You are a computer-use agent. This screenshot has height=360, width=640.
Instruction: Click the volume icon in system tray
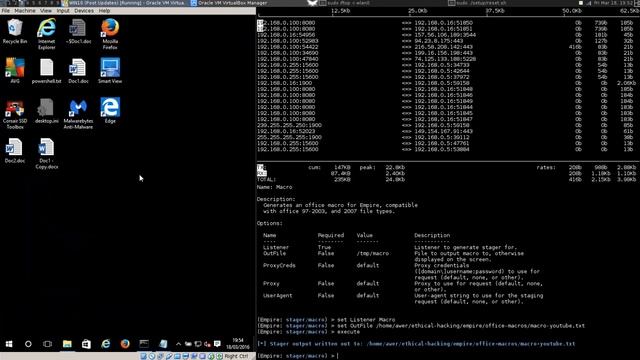(x=207, y=344)
